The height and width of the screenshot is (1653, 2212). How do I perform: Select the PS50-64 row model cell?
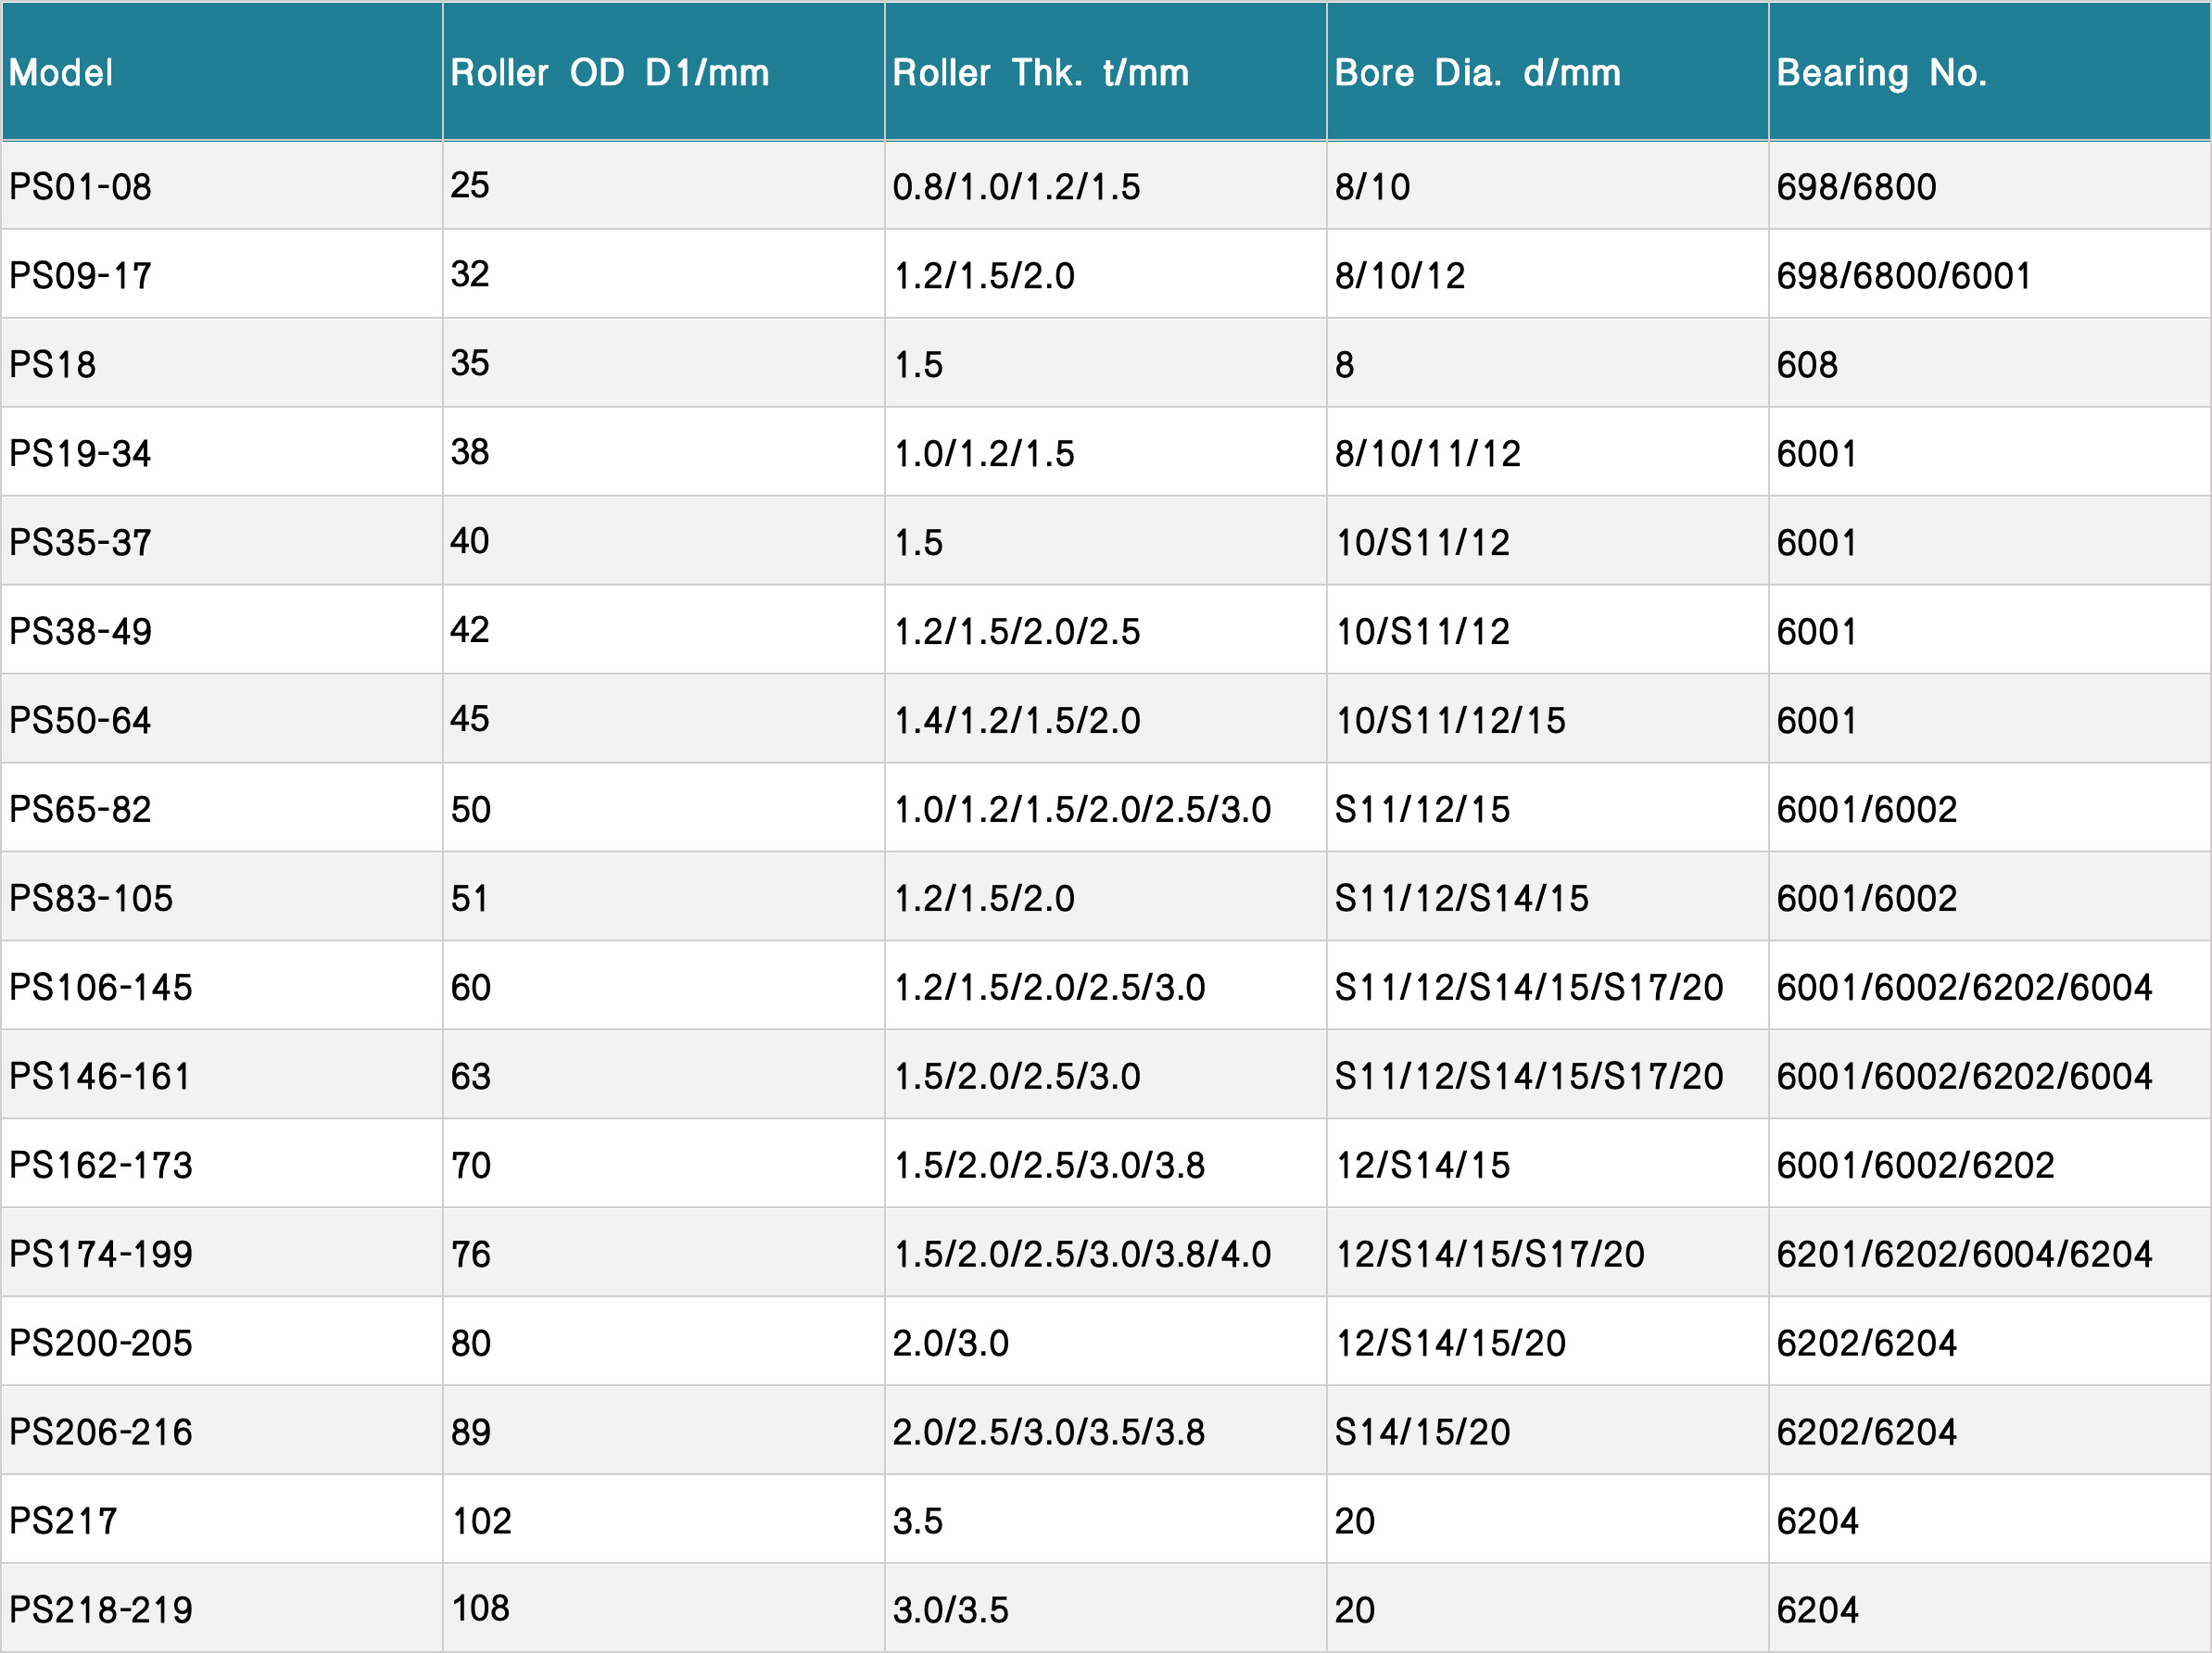[80, 721]
